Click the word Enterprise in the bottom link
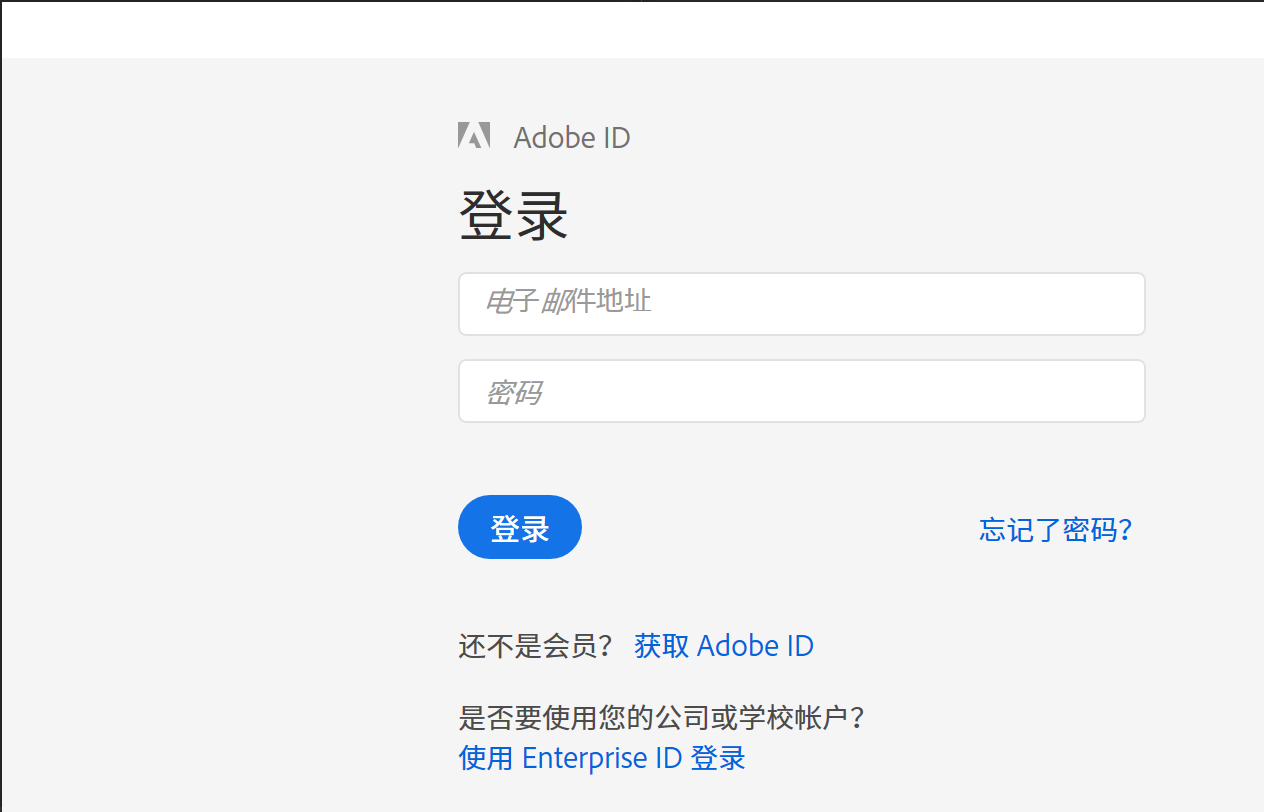The height and width of the screenshot is (812, 1264). (x=584, y=758)
